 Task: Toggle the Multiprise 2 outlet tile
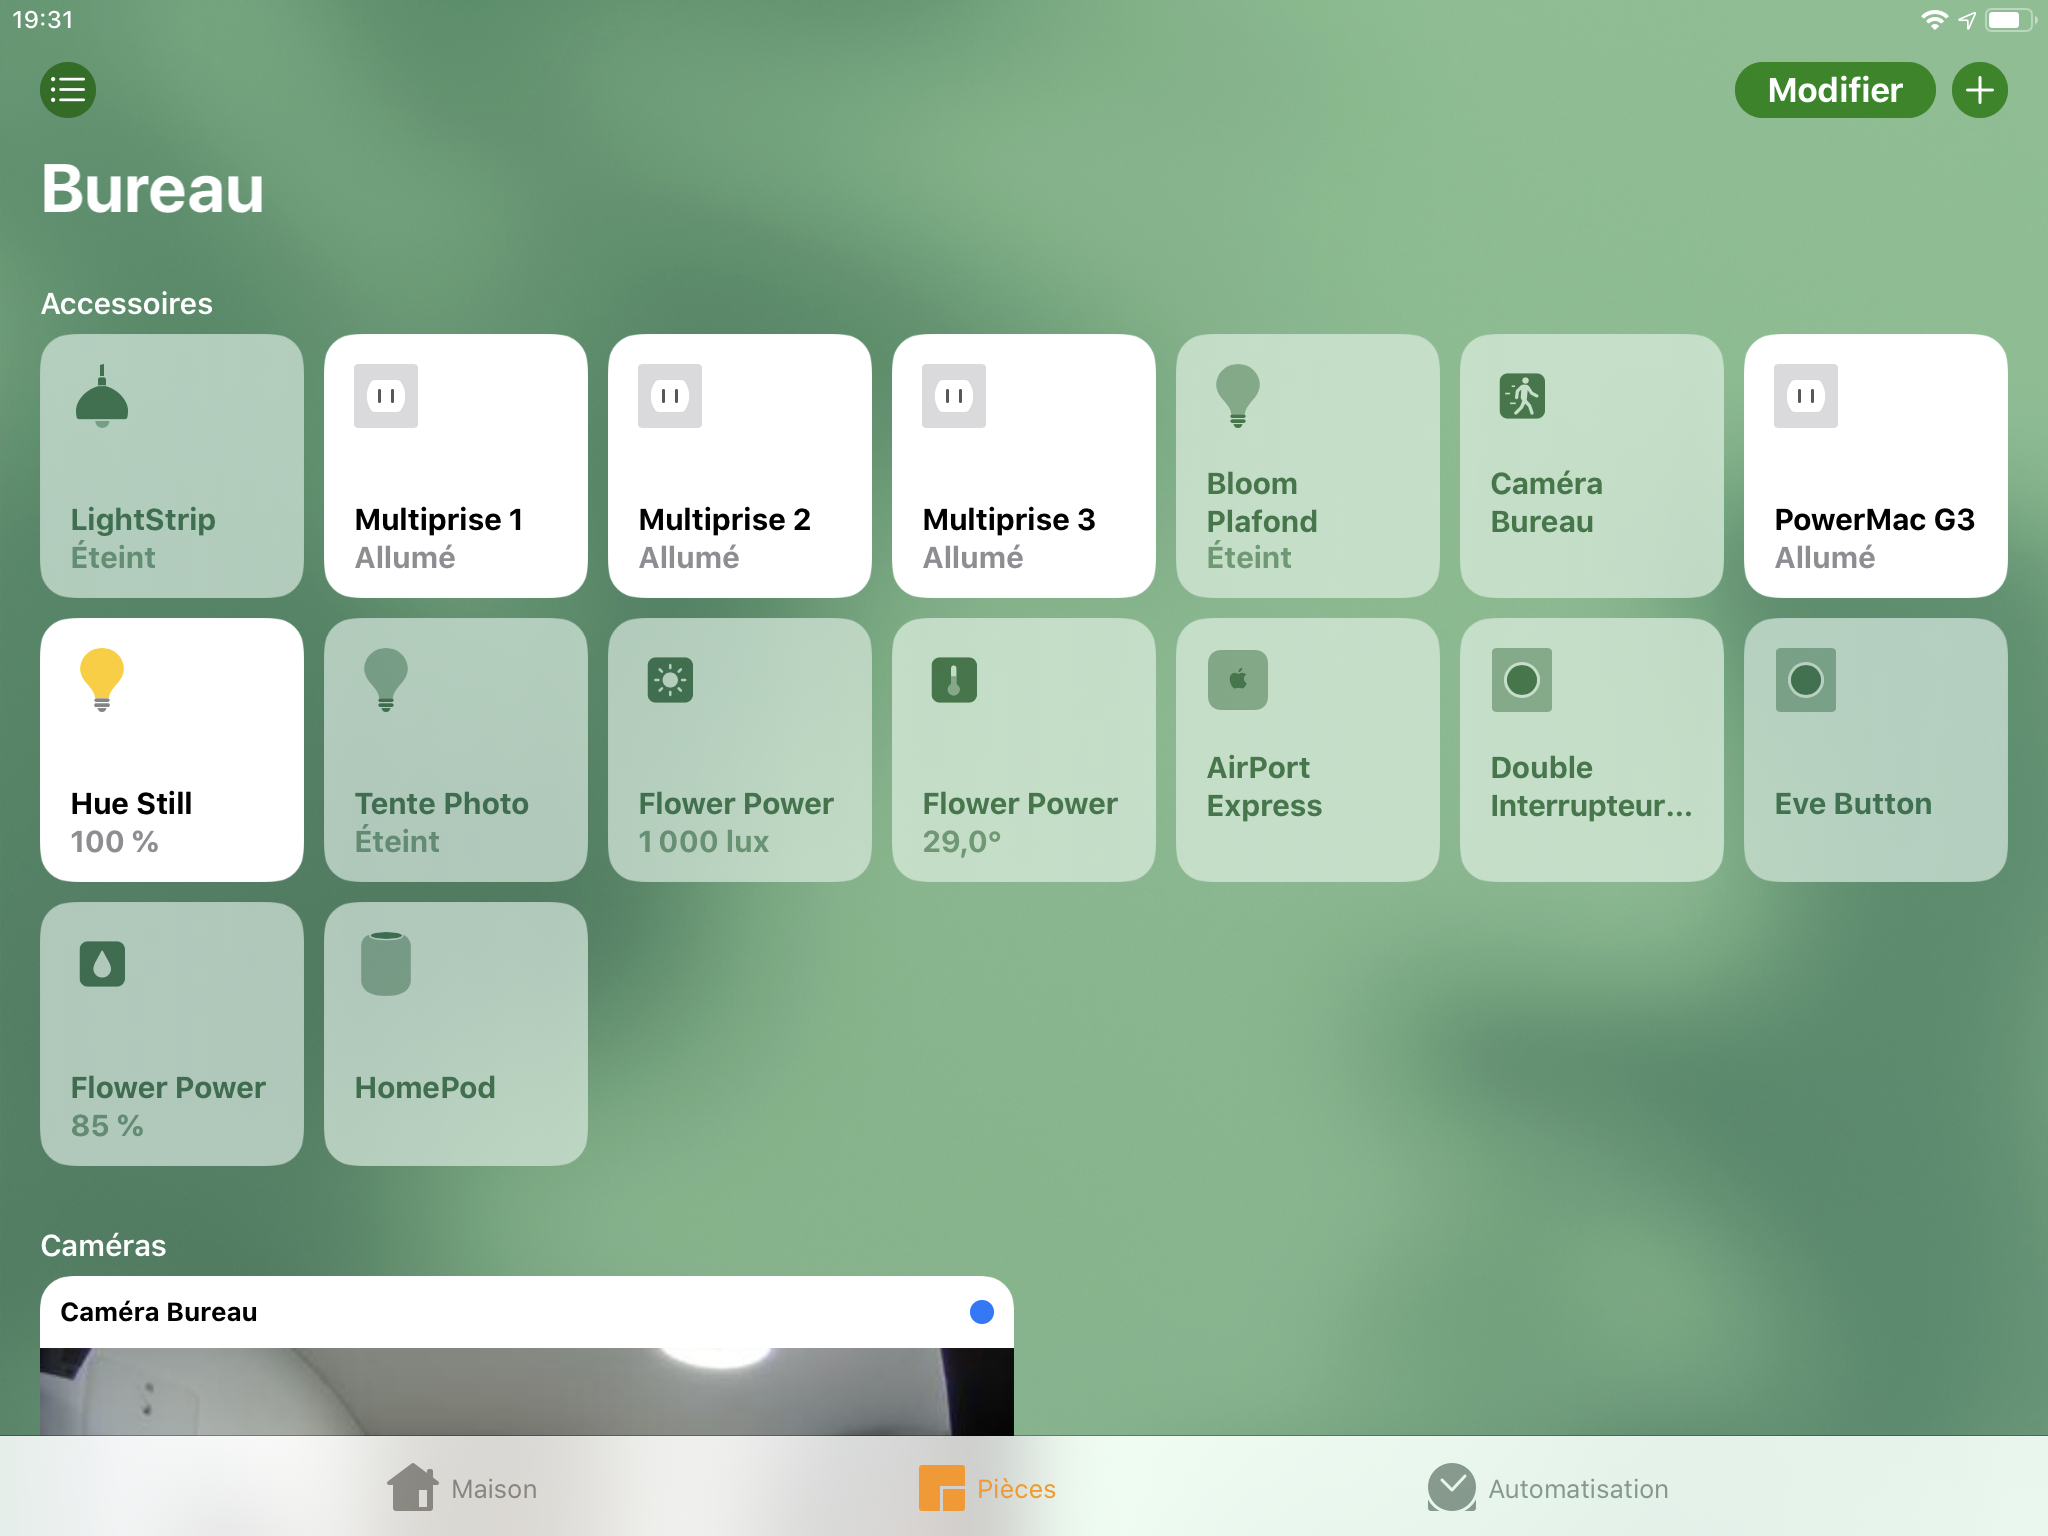coord(740,466)
